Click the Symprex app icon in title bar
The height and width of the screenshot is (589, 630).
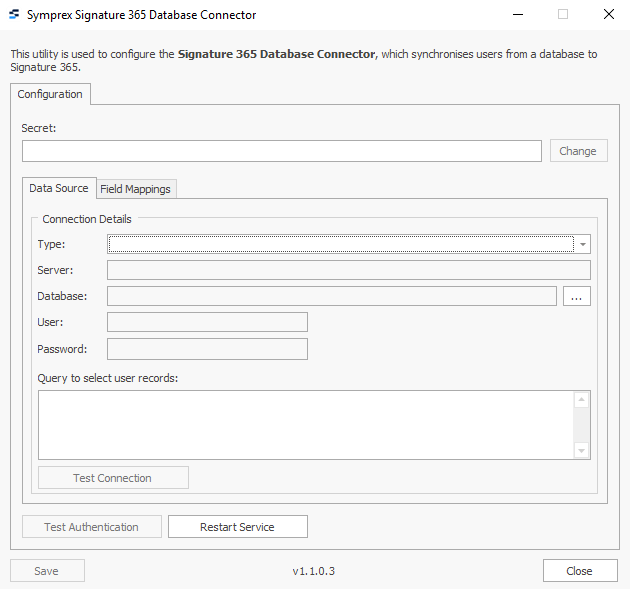[14, 14]
